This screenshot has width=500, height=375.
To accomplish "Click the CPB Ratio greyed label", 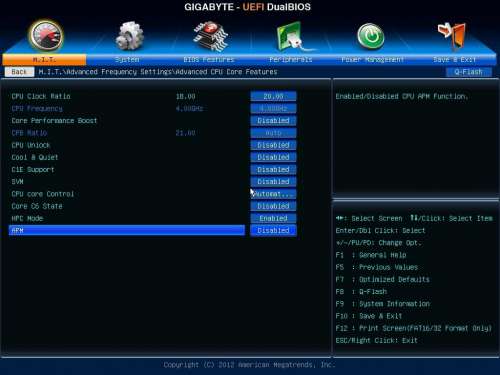I will 29,133.
